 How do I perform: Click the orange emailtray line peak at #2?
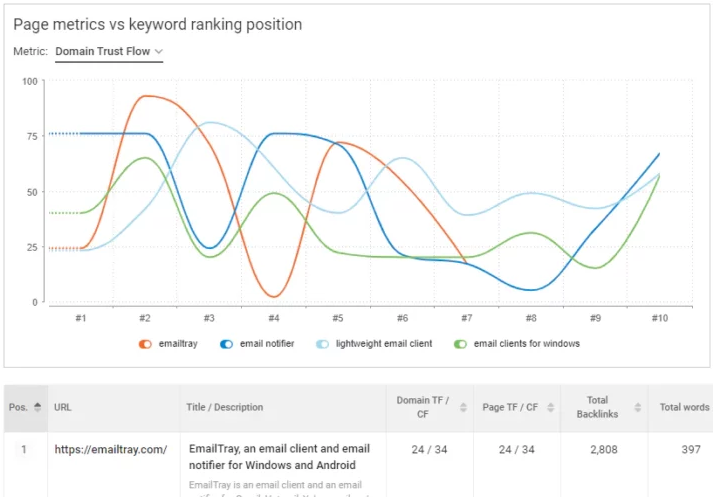point(147,96)
